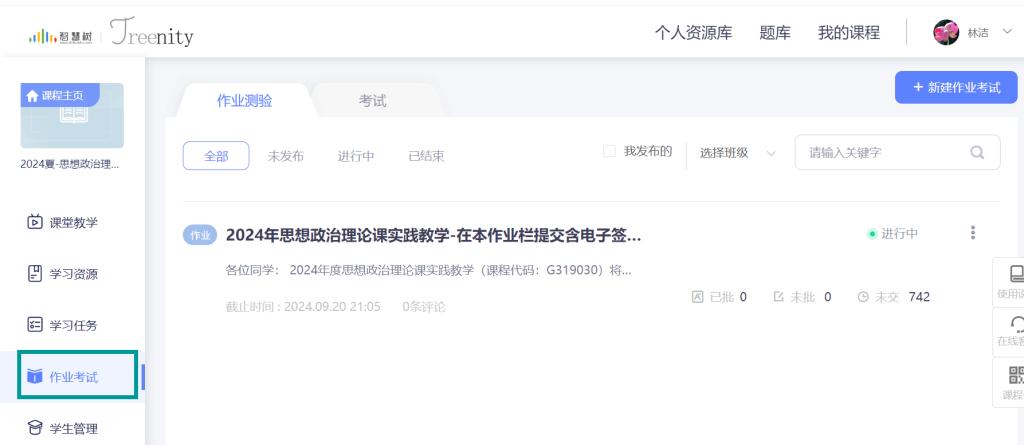
Task: Click the keyword search input field
Action: pos(880,153)
